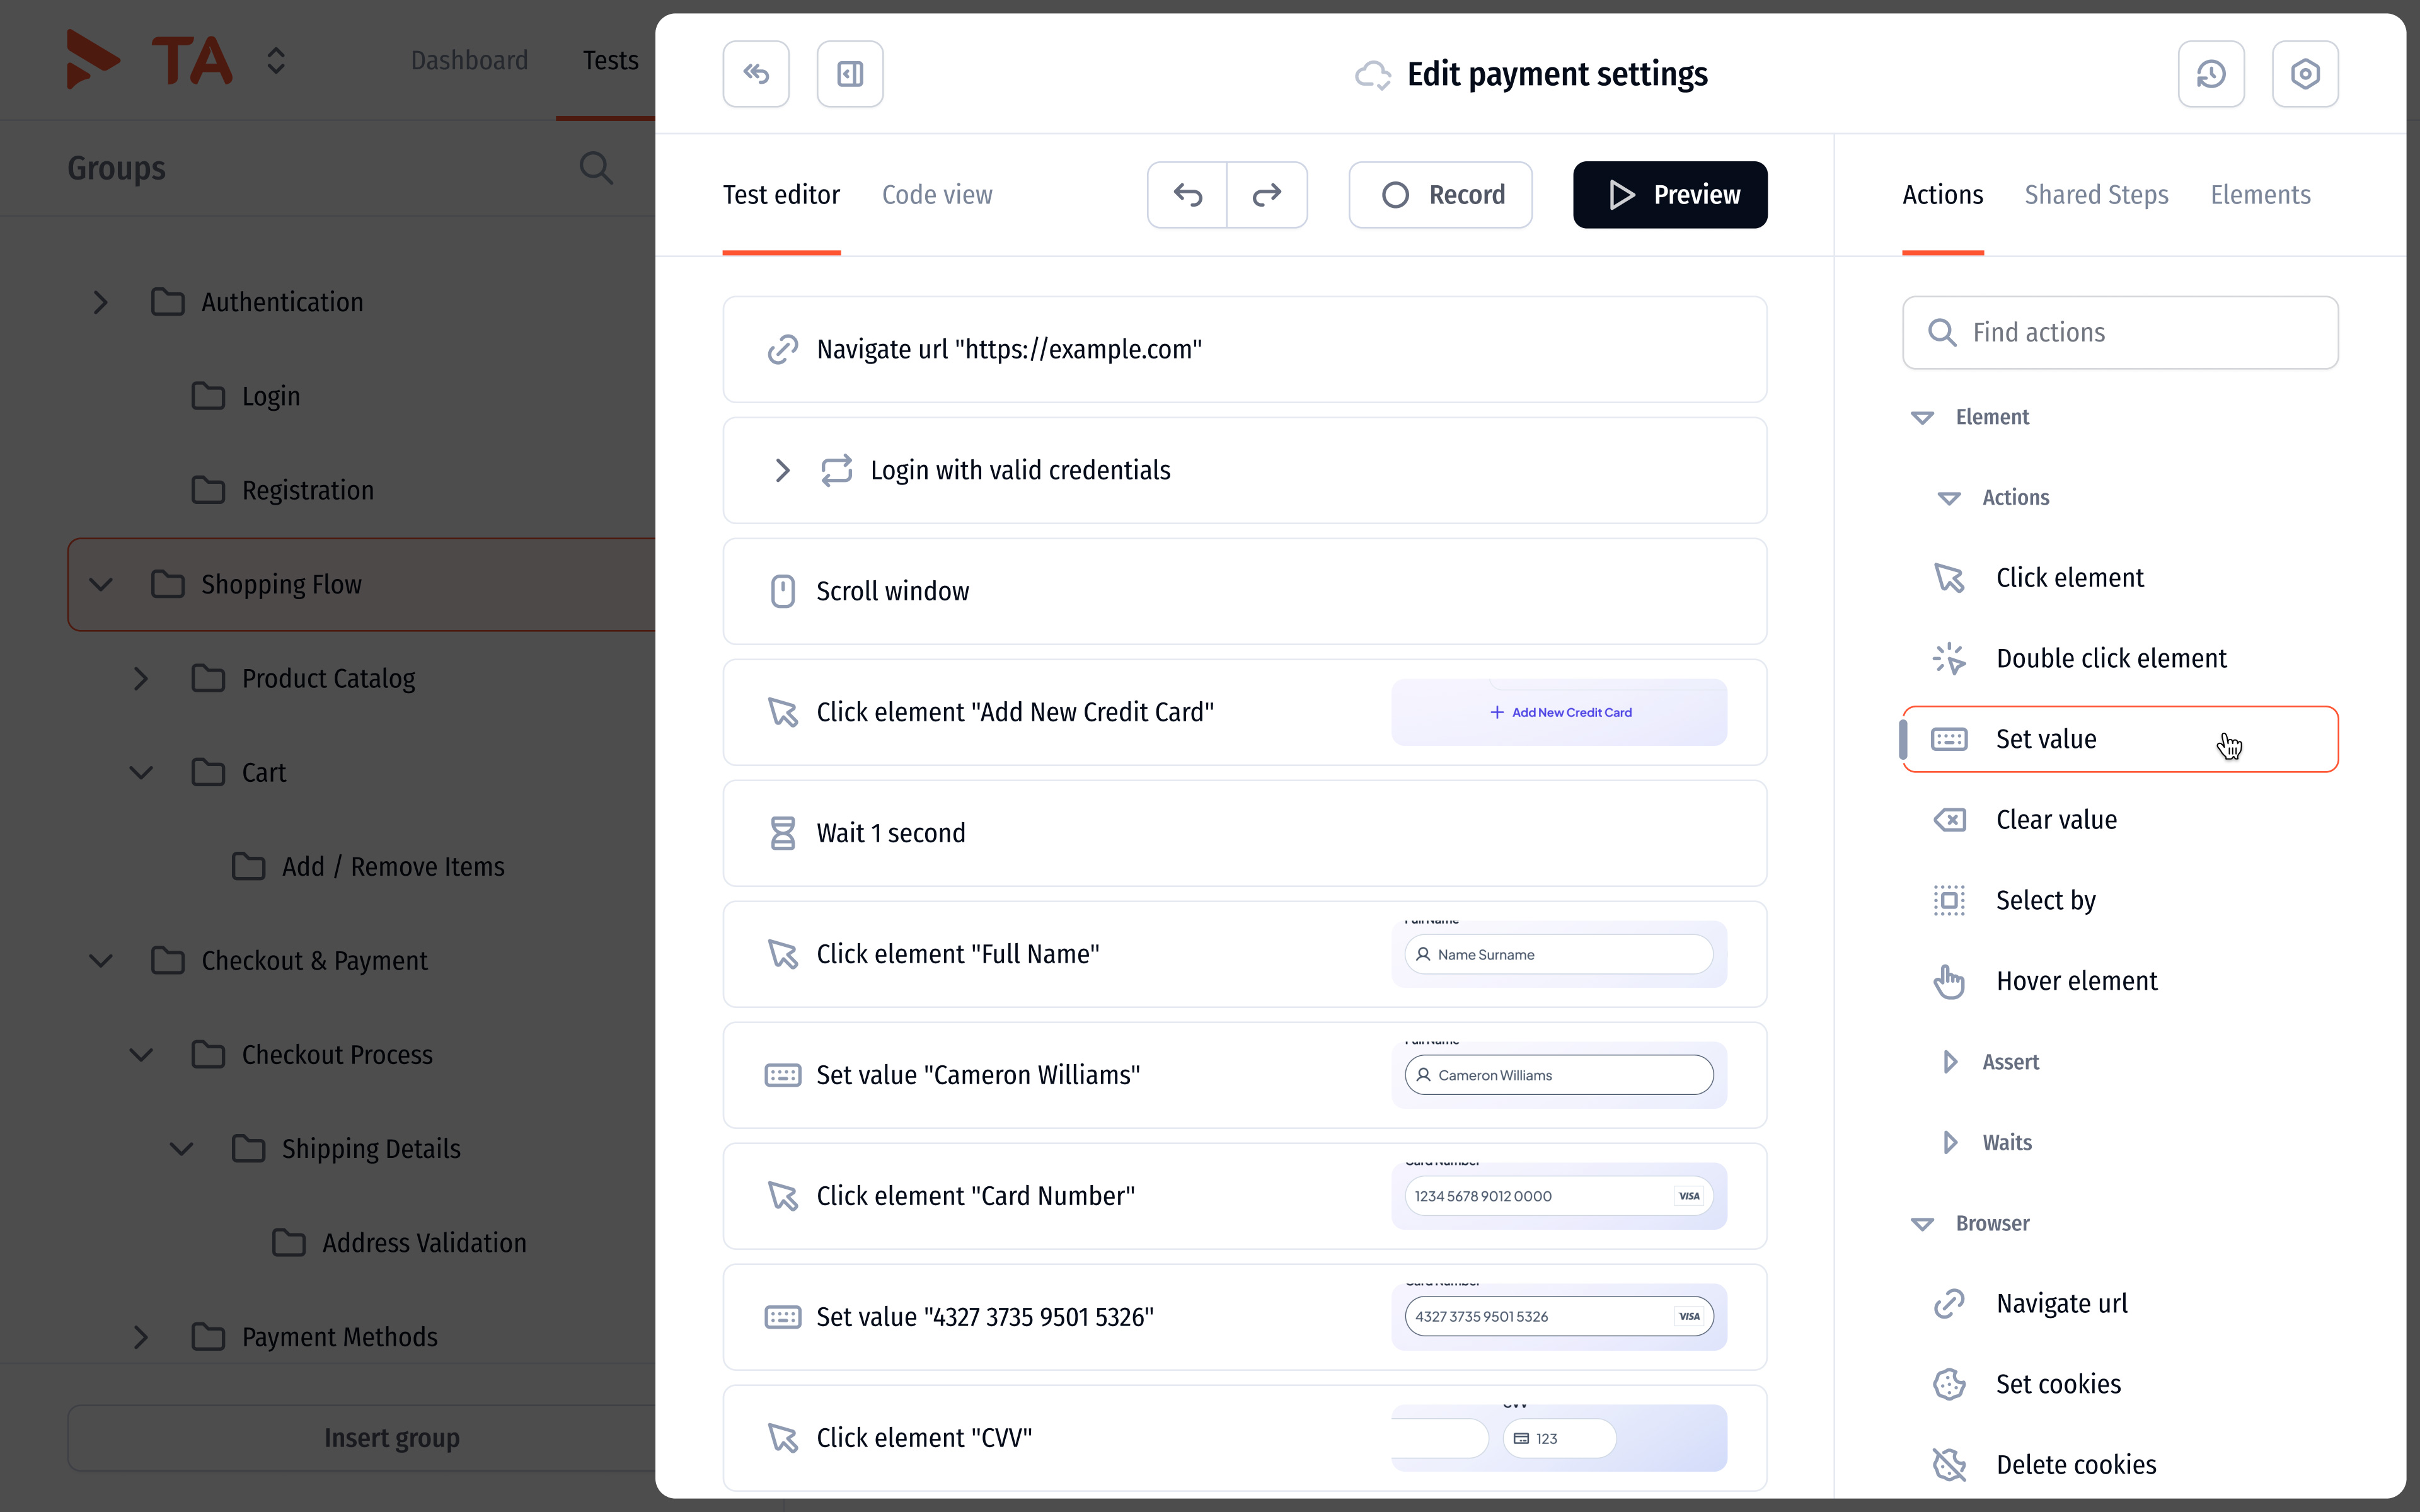
Task: Expand the Payment Methods folder
Action: pos(141,1337)
